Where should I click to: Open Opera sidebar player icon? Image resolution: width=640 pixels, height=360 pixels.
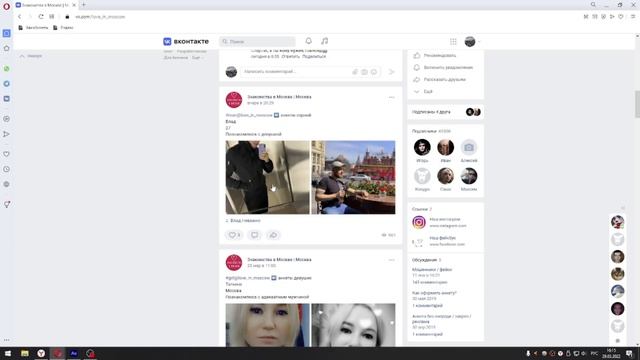pos(7,119)
